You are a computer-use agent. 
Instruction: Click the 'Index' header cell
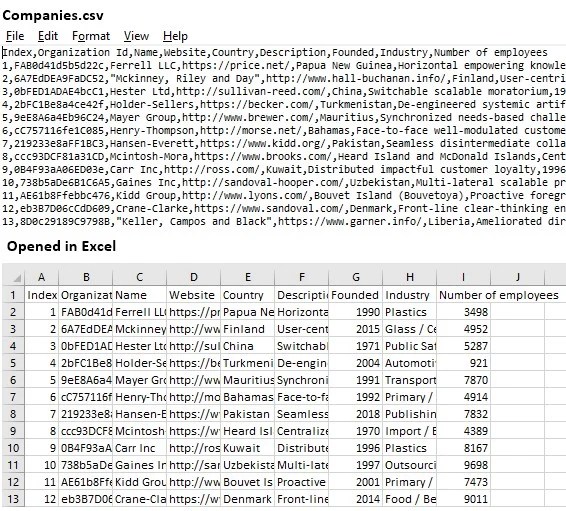pyautogui.click(x=42, y=295)
